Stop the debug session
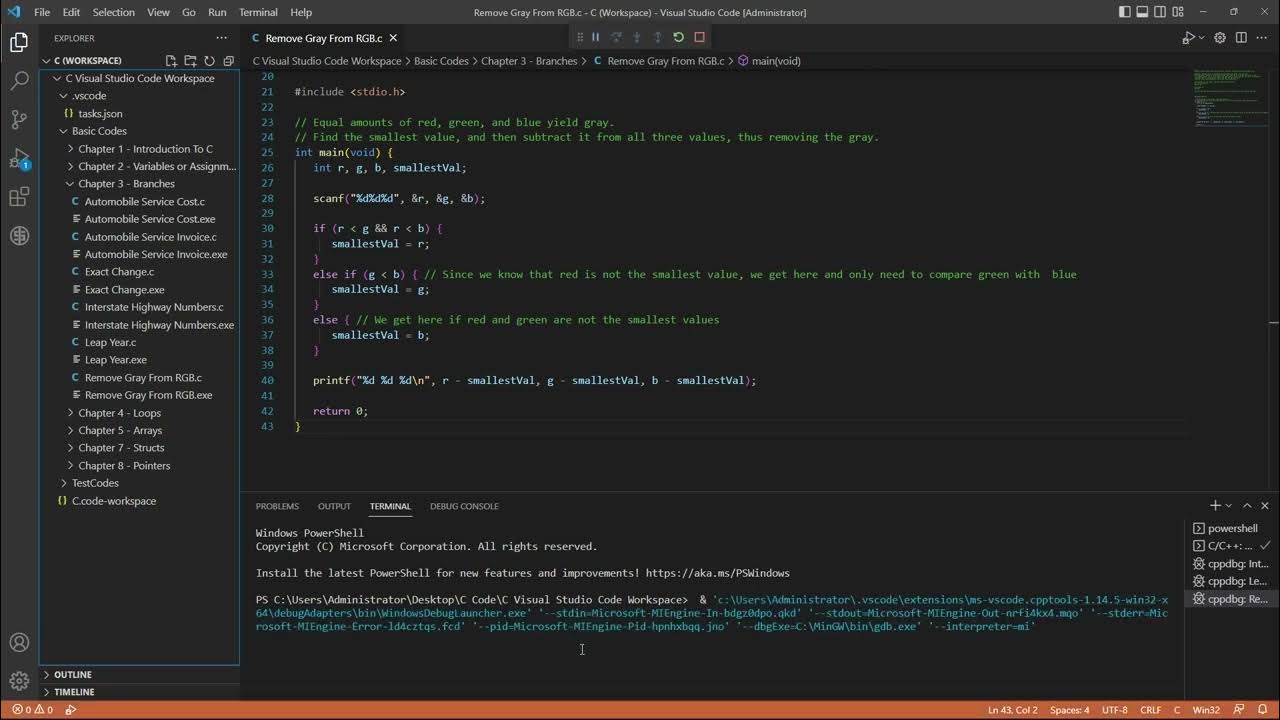This screenshot has height=720, width=1280. 699,37
